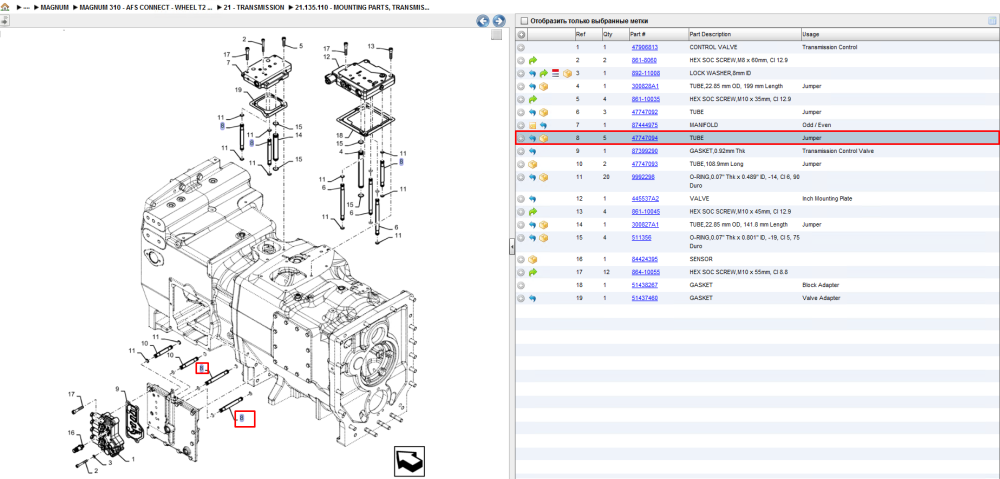
Task: Click callout 12 on the diagram
Action: point(326,57)
